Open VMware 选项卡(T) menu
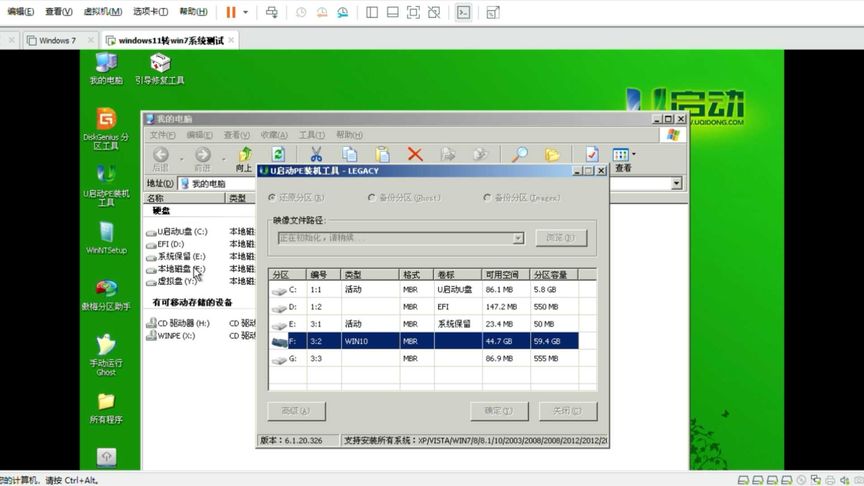Image resolution: width=864 pixels, height=486 pixels. tap(150, 12)
